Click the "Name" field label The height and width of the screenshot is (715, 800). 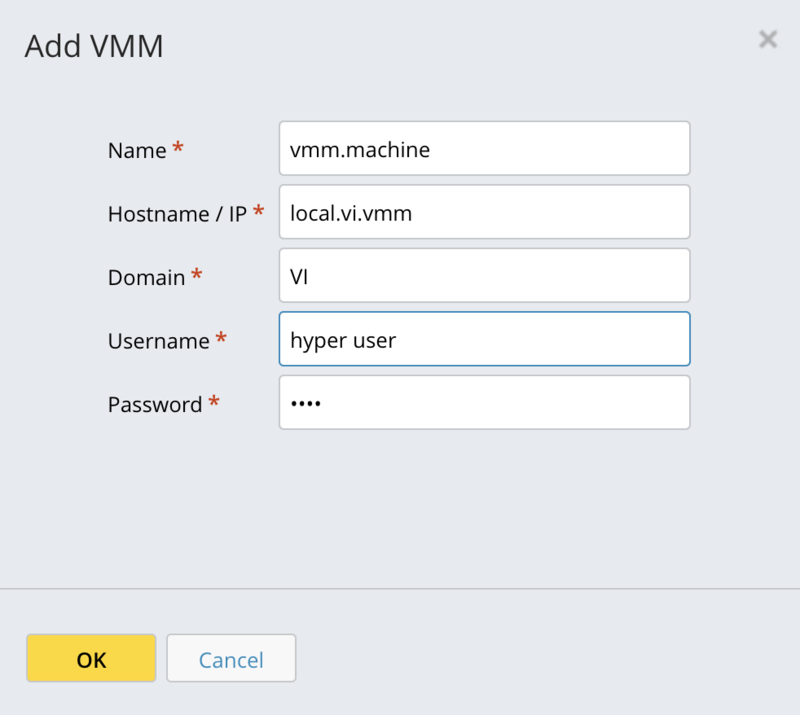click(x=137, y=151)
